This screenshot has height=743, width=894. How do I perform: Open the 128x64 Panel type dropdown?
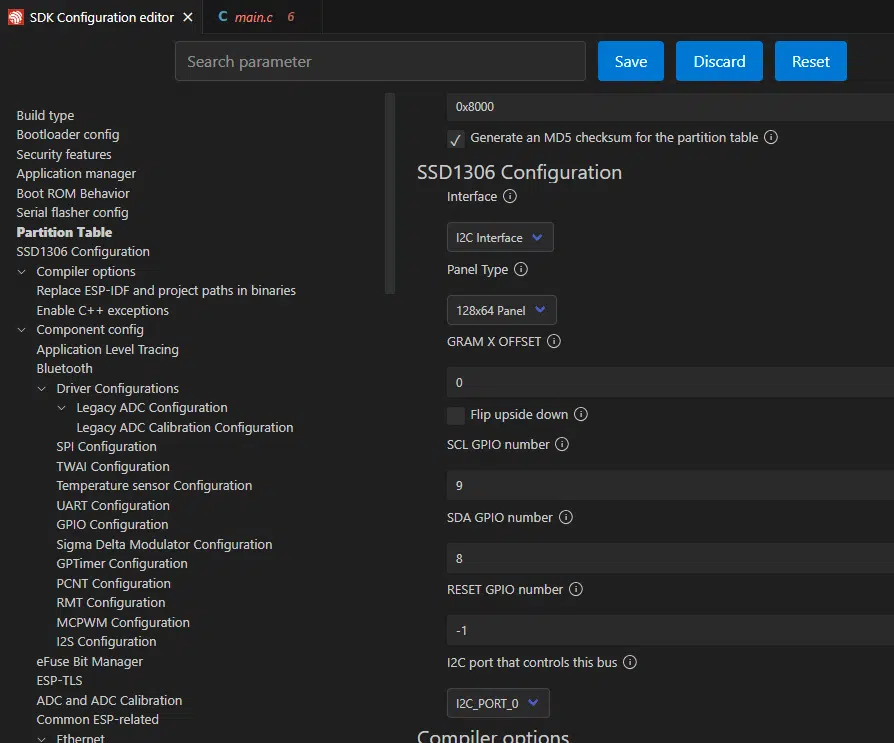coord(501,310)
